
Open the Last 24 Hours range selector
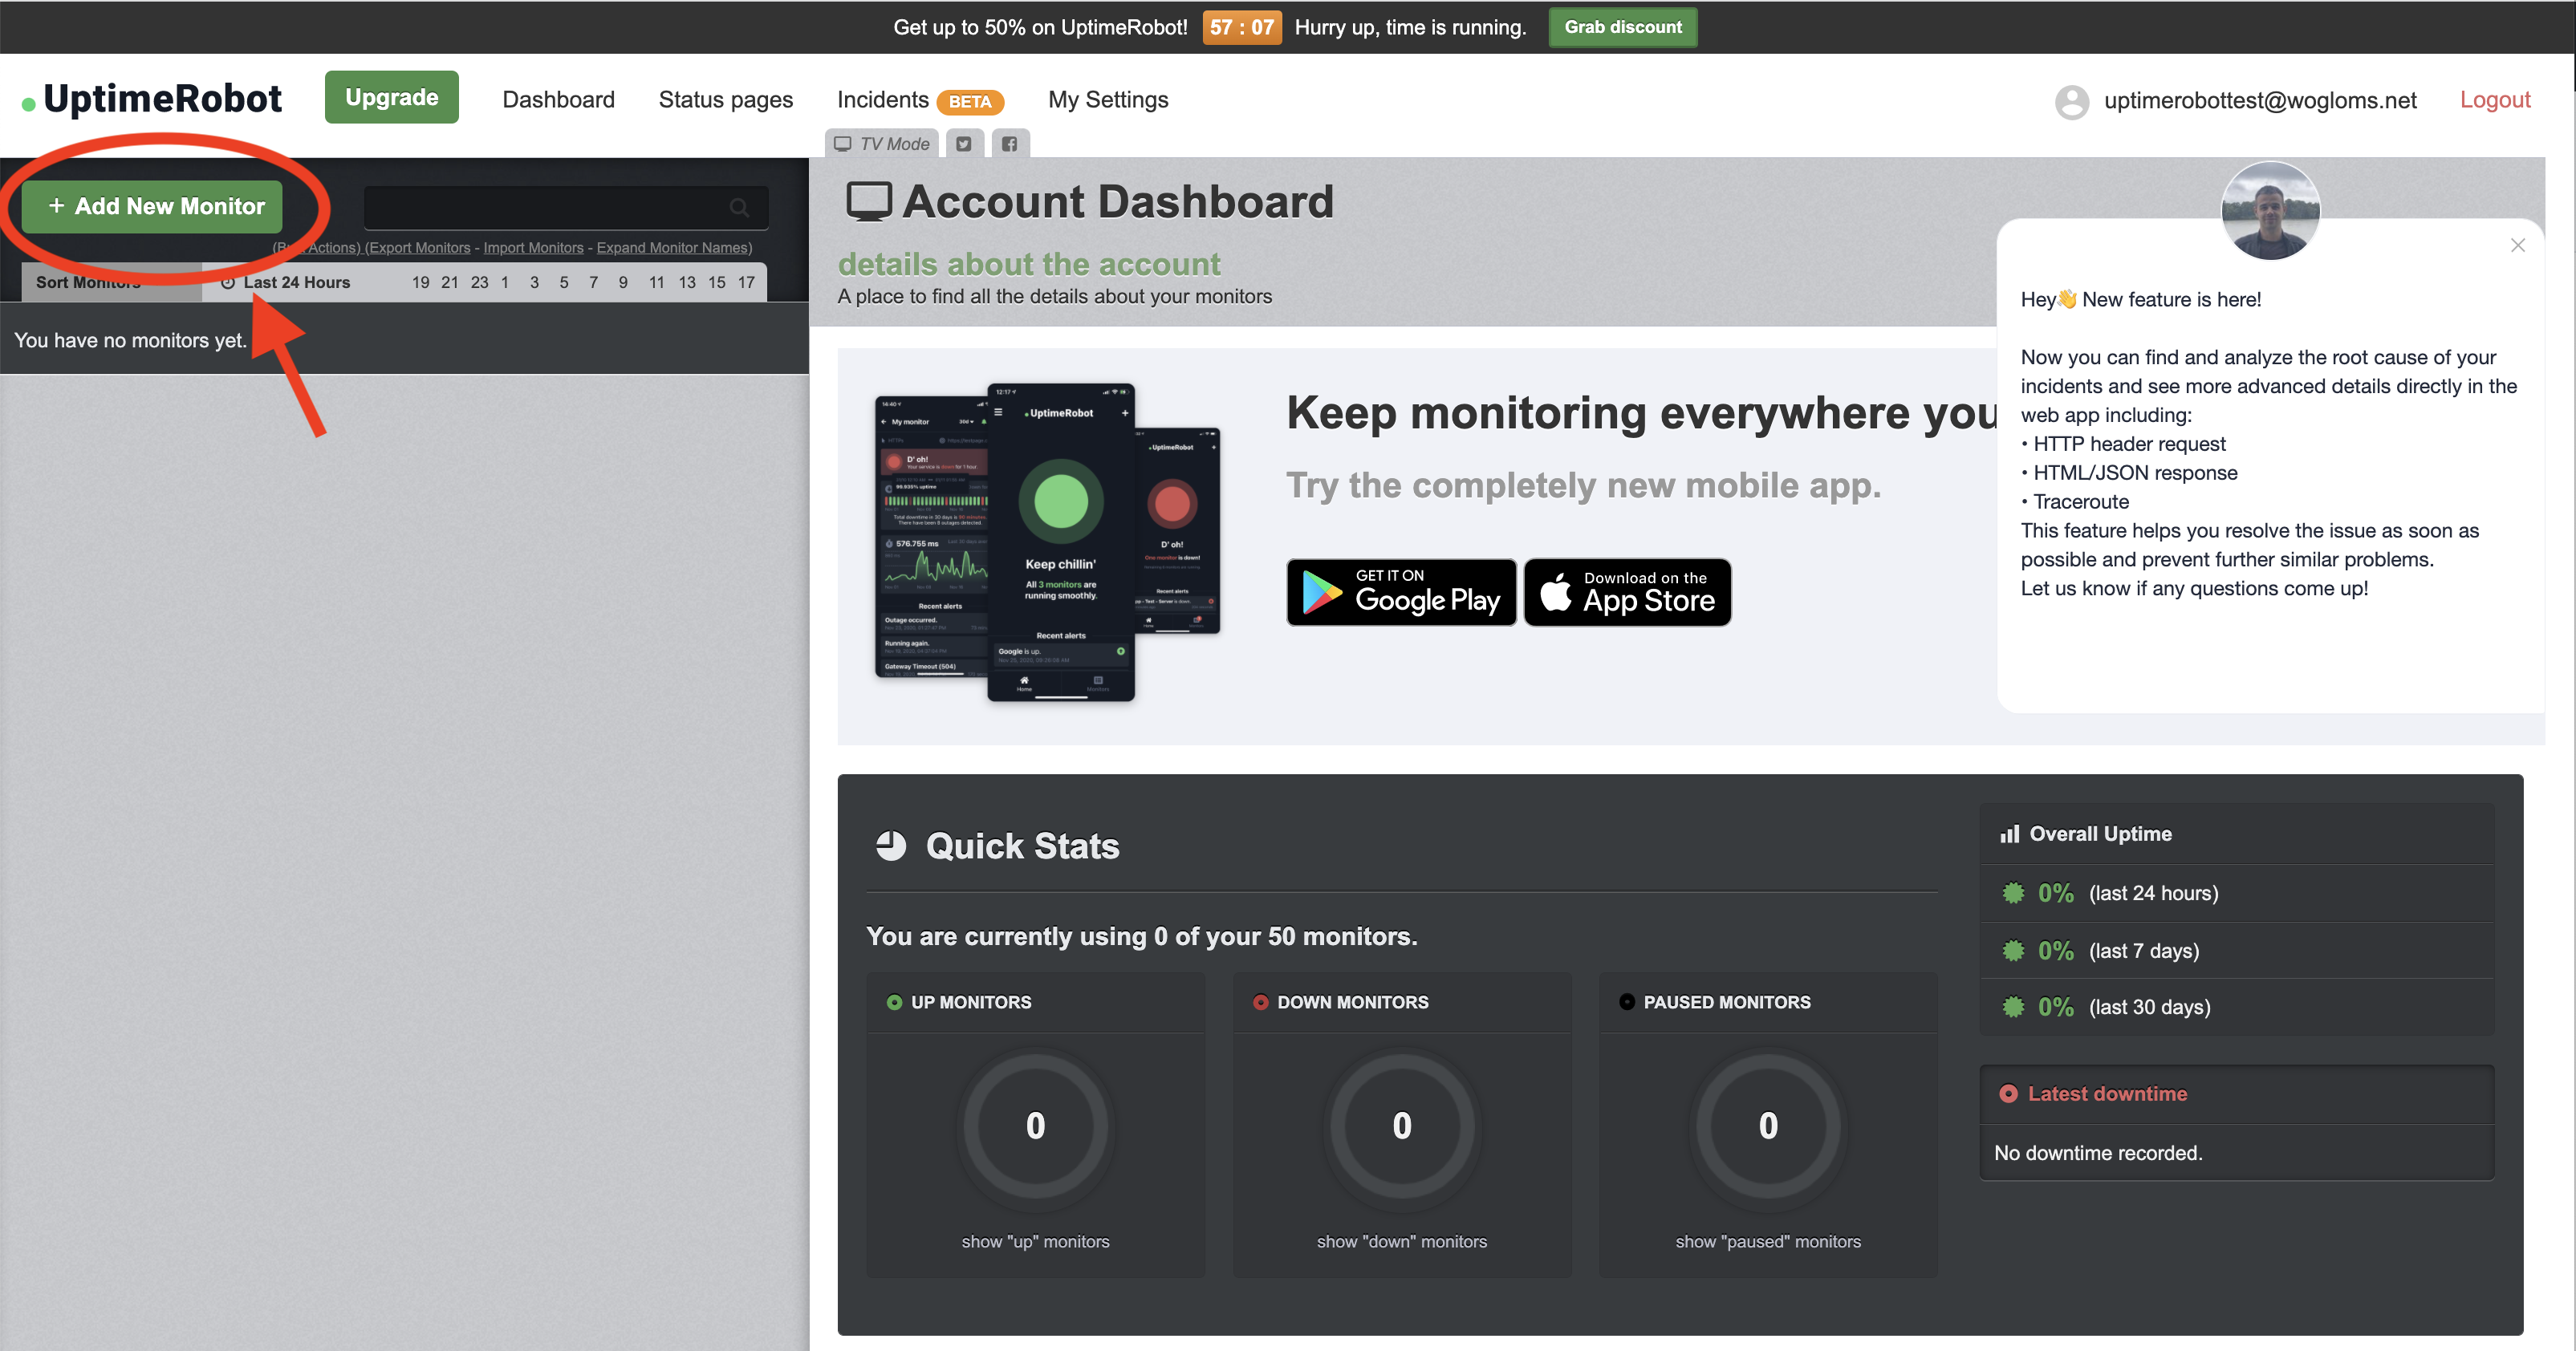[296, 283]
